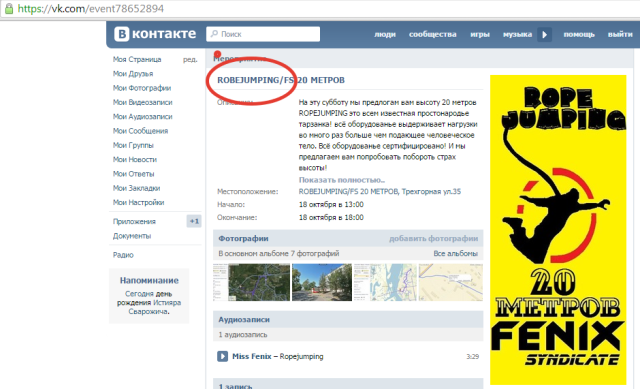Open Мои Настройки in sidebar
Screen dimensions: 640x389
[138, 202]
